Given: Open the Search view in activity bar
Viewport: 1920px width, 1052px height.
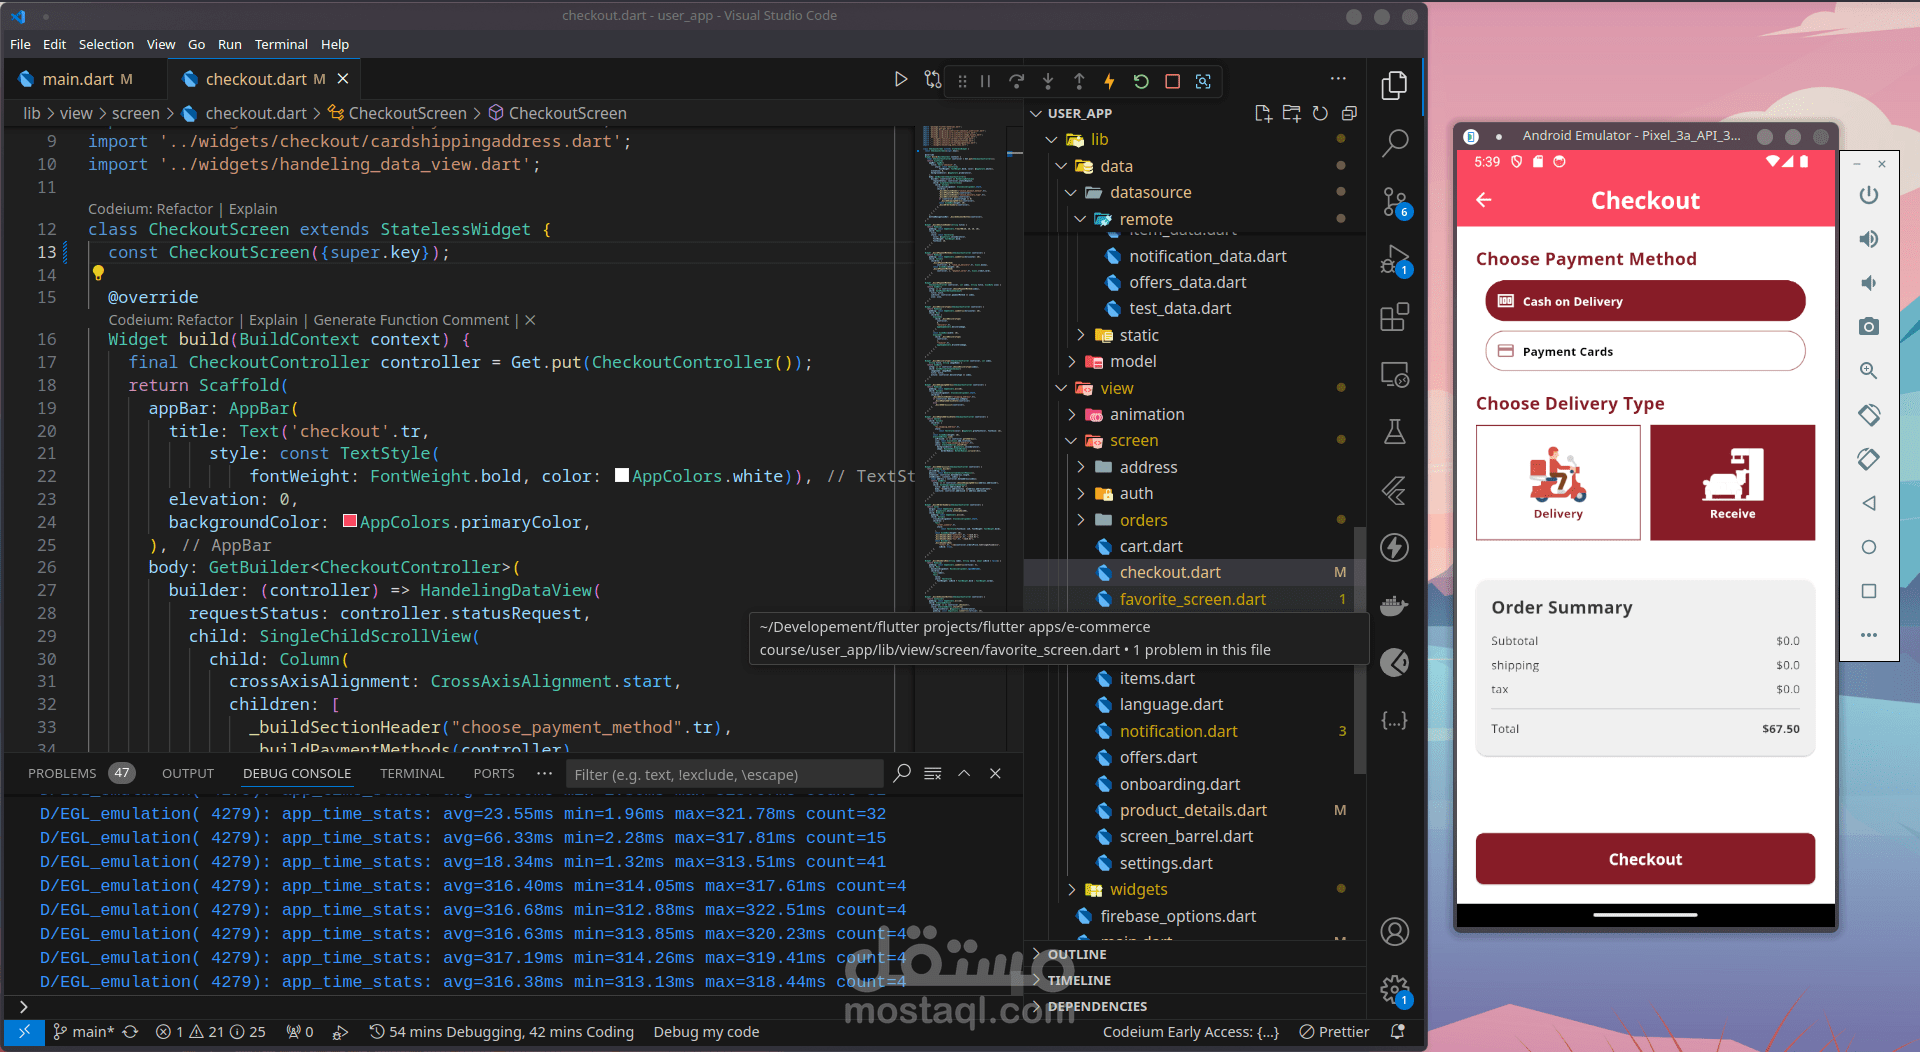Looking at the screenshot, I should (1394, 143).
